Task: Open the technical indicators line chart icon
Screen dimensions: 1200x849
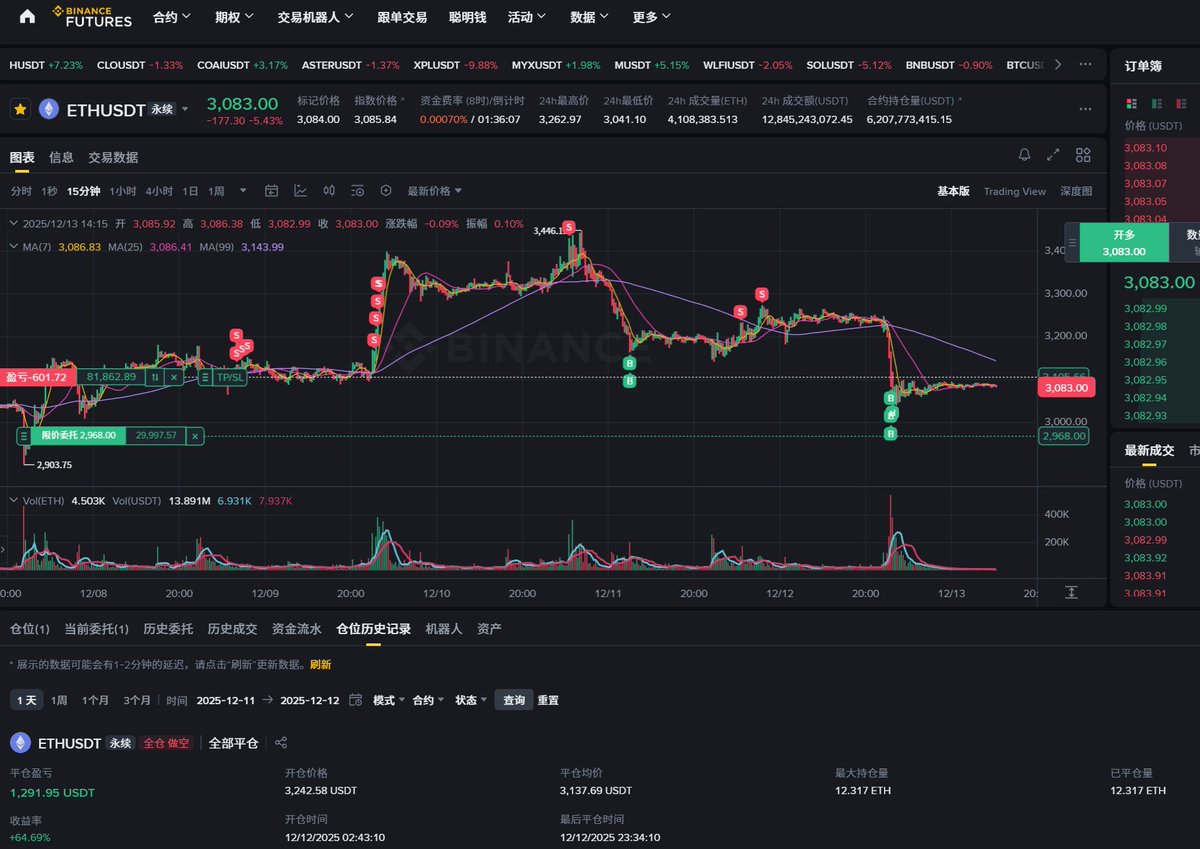Action: point(300,191)
